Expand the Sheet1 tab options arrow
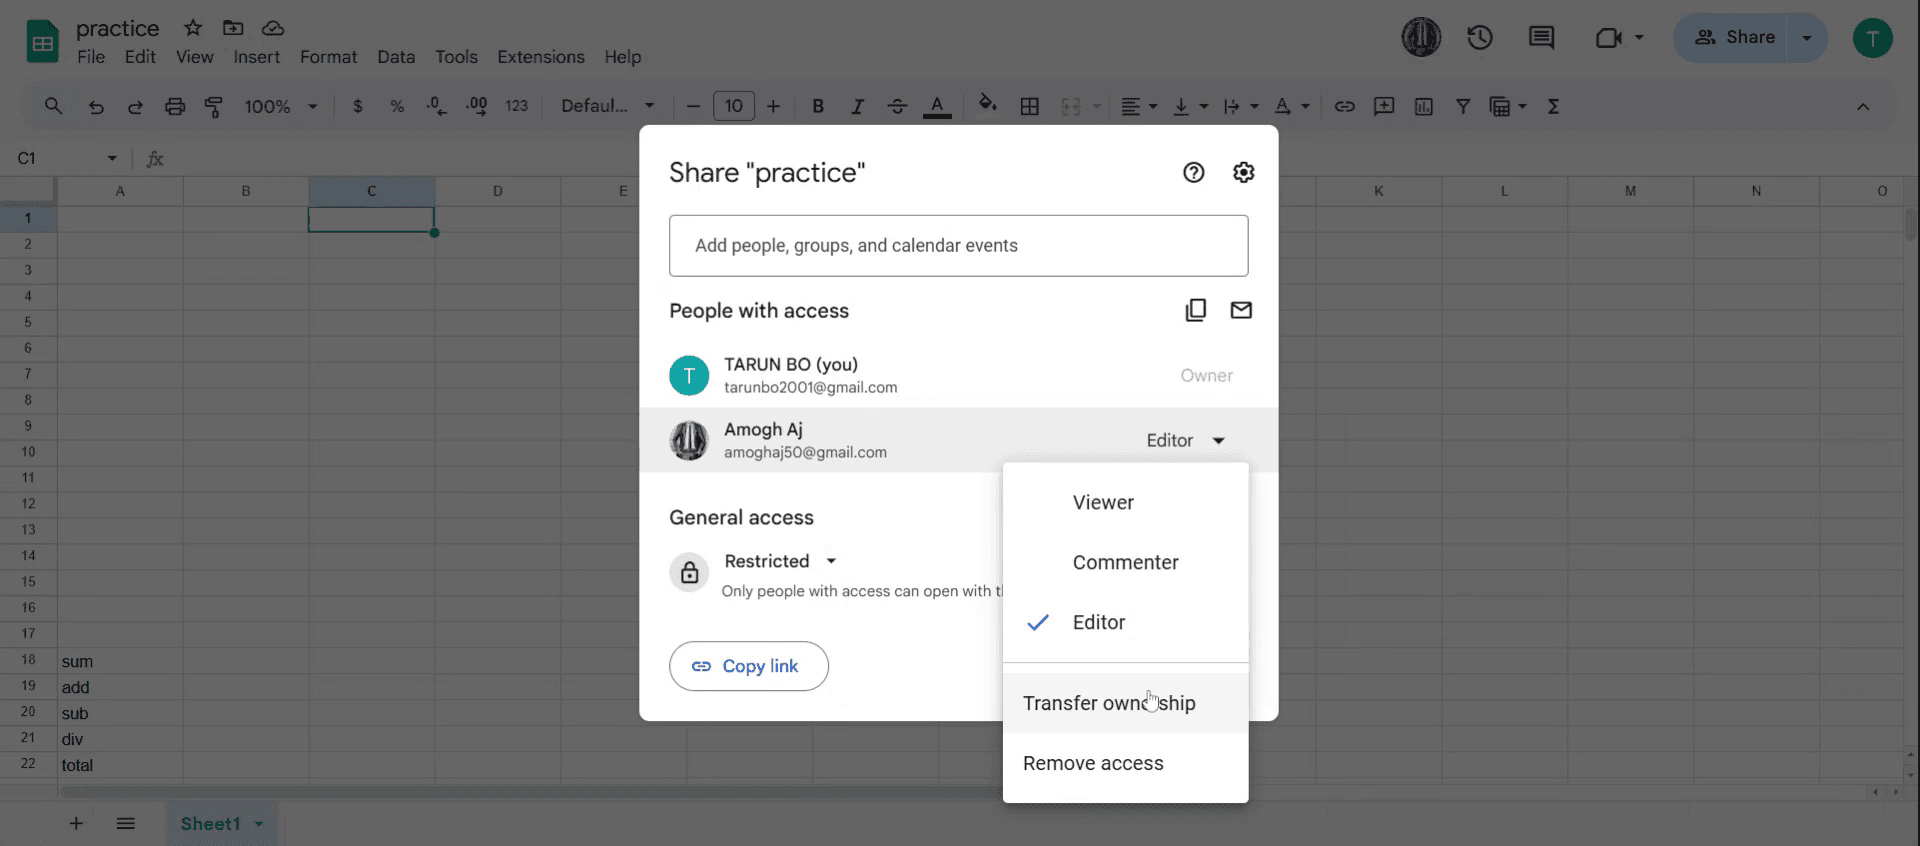Viewport: 1920px width, 846px height. (259, 824)
